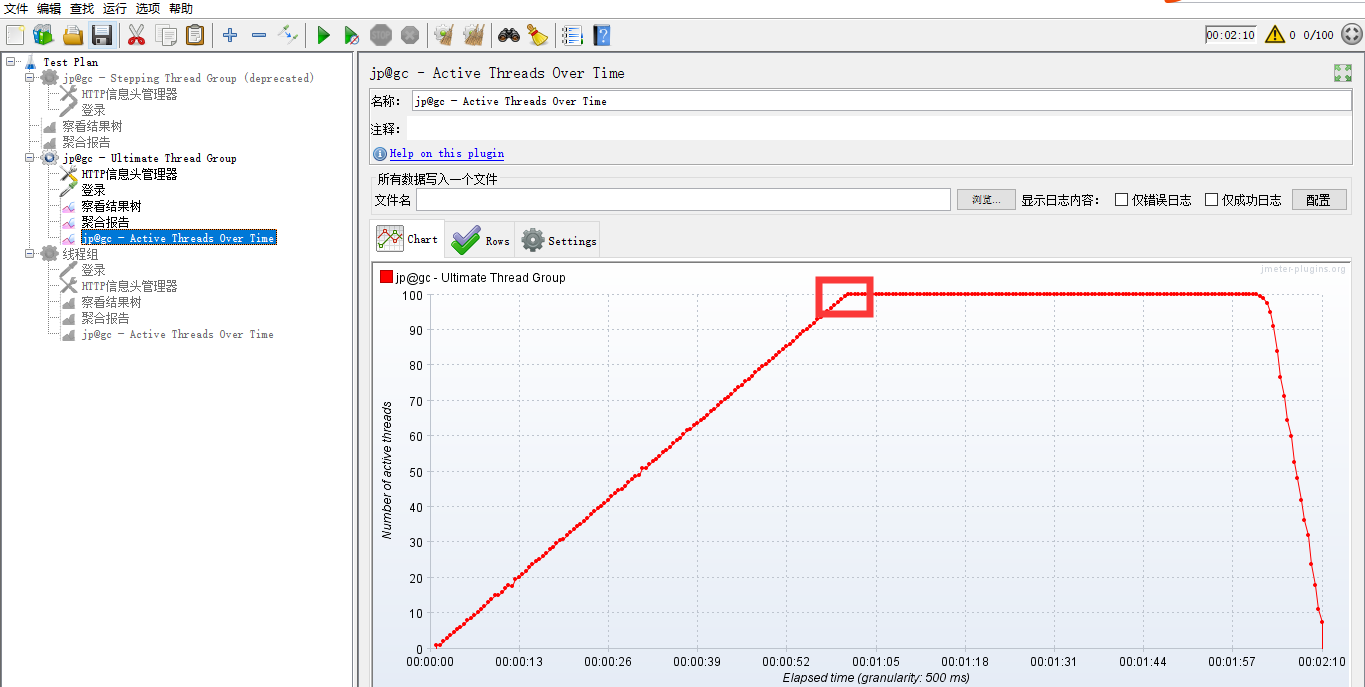Select jp@gc - Stepping Thread Group (deprecated)
The image size is (1365, 687).
[188, 78]
